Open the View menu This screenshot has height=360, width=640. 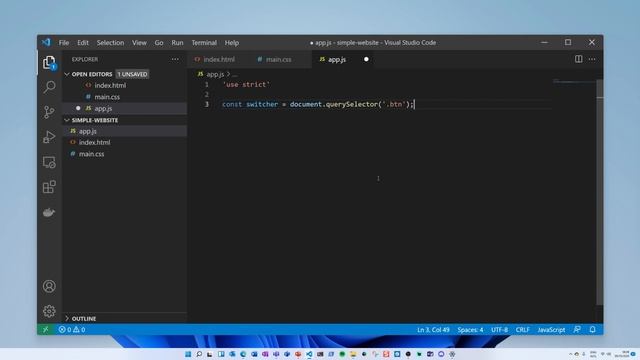[139, 42]
